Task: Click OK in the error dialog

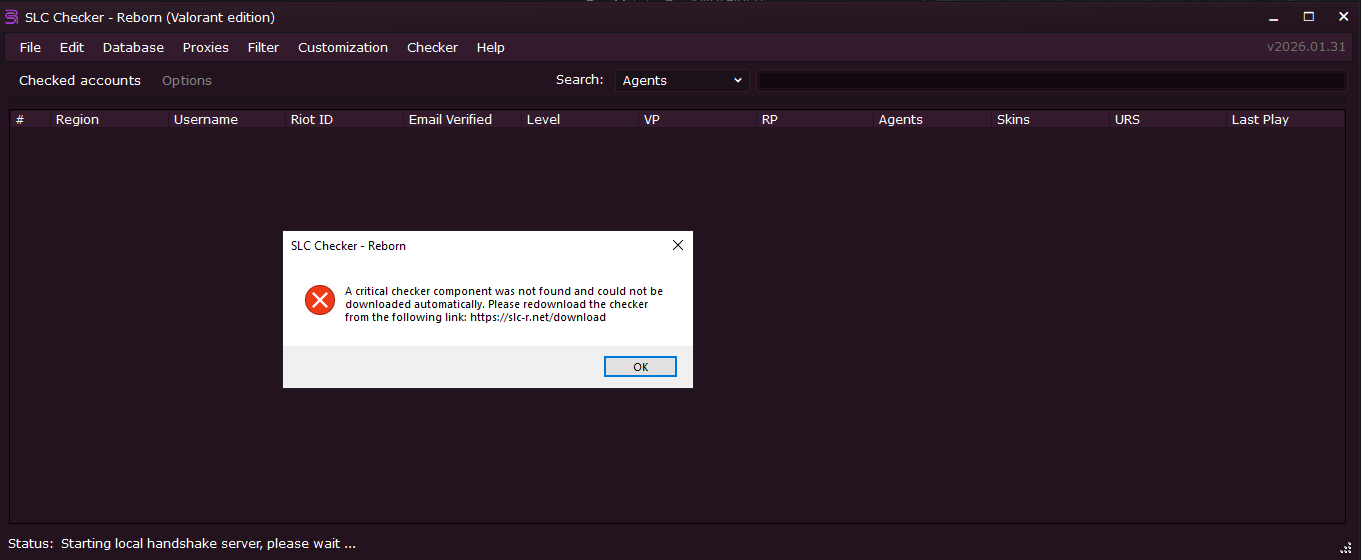Action: point(641,367)
